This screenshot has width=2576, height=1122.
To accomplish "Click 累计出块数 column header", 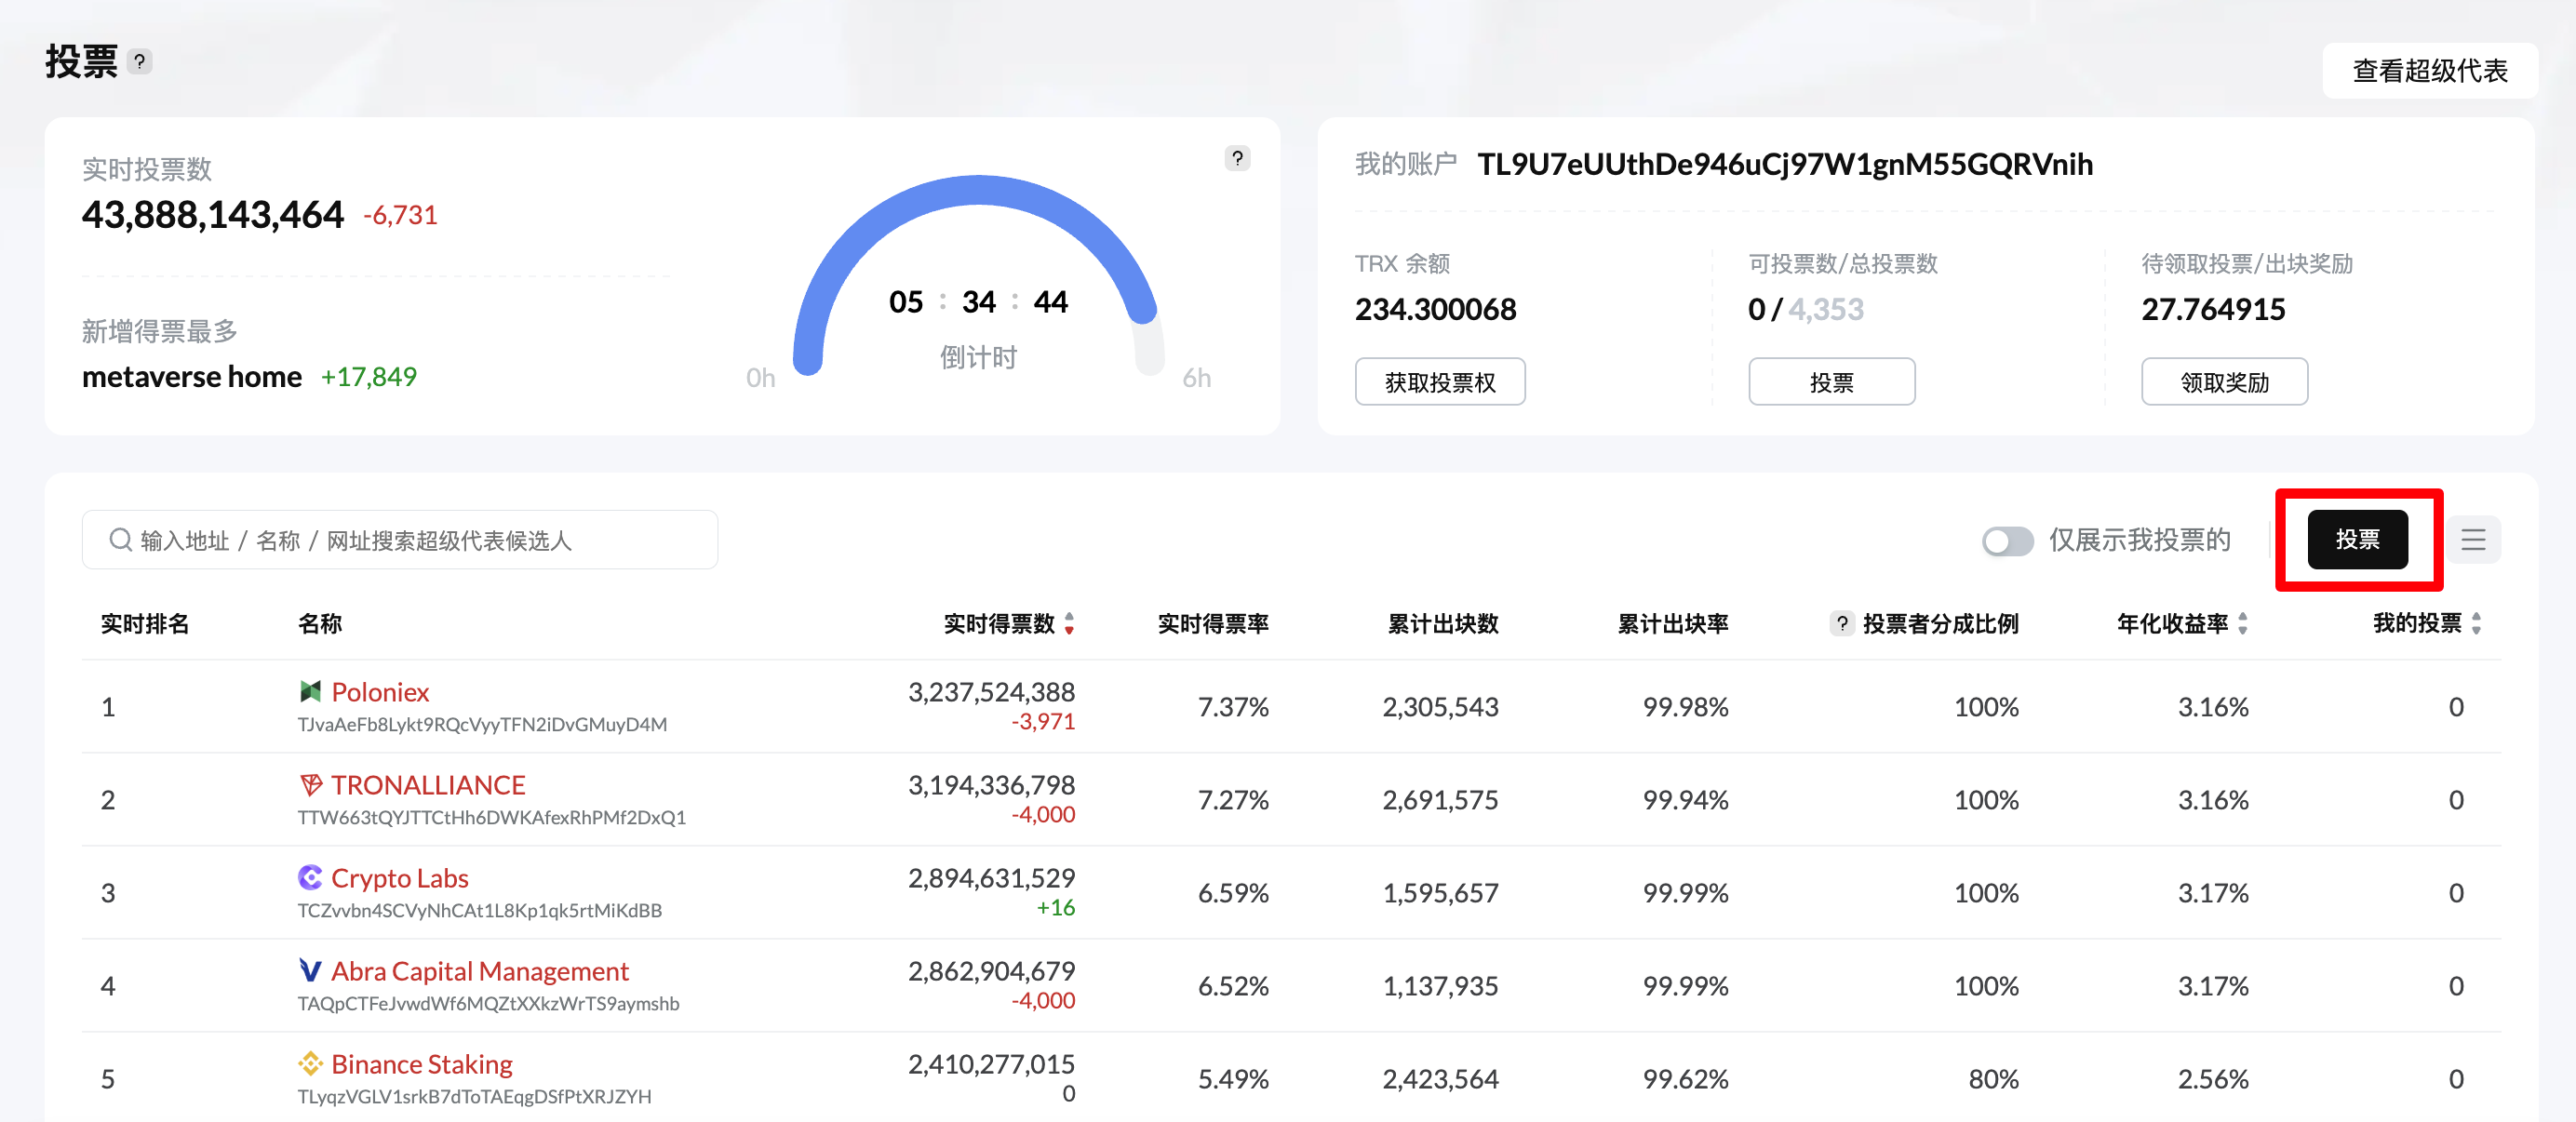I will click(1443, 624).
